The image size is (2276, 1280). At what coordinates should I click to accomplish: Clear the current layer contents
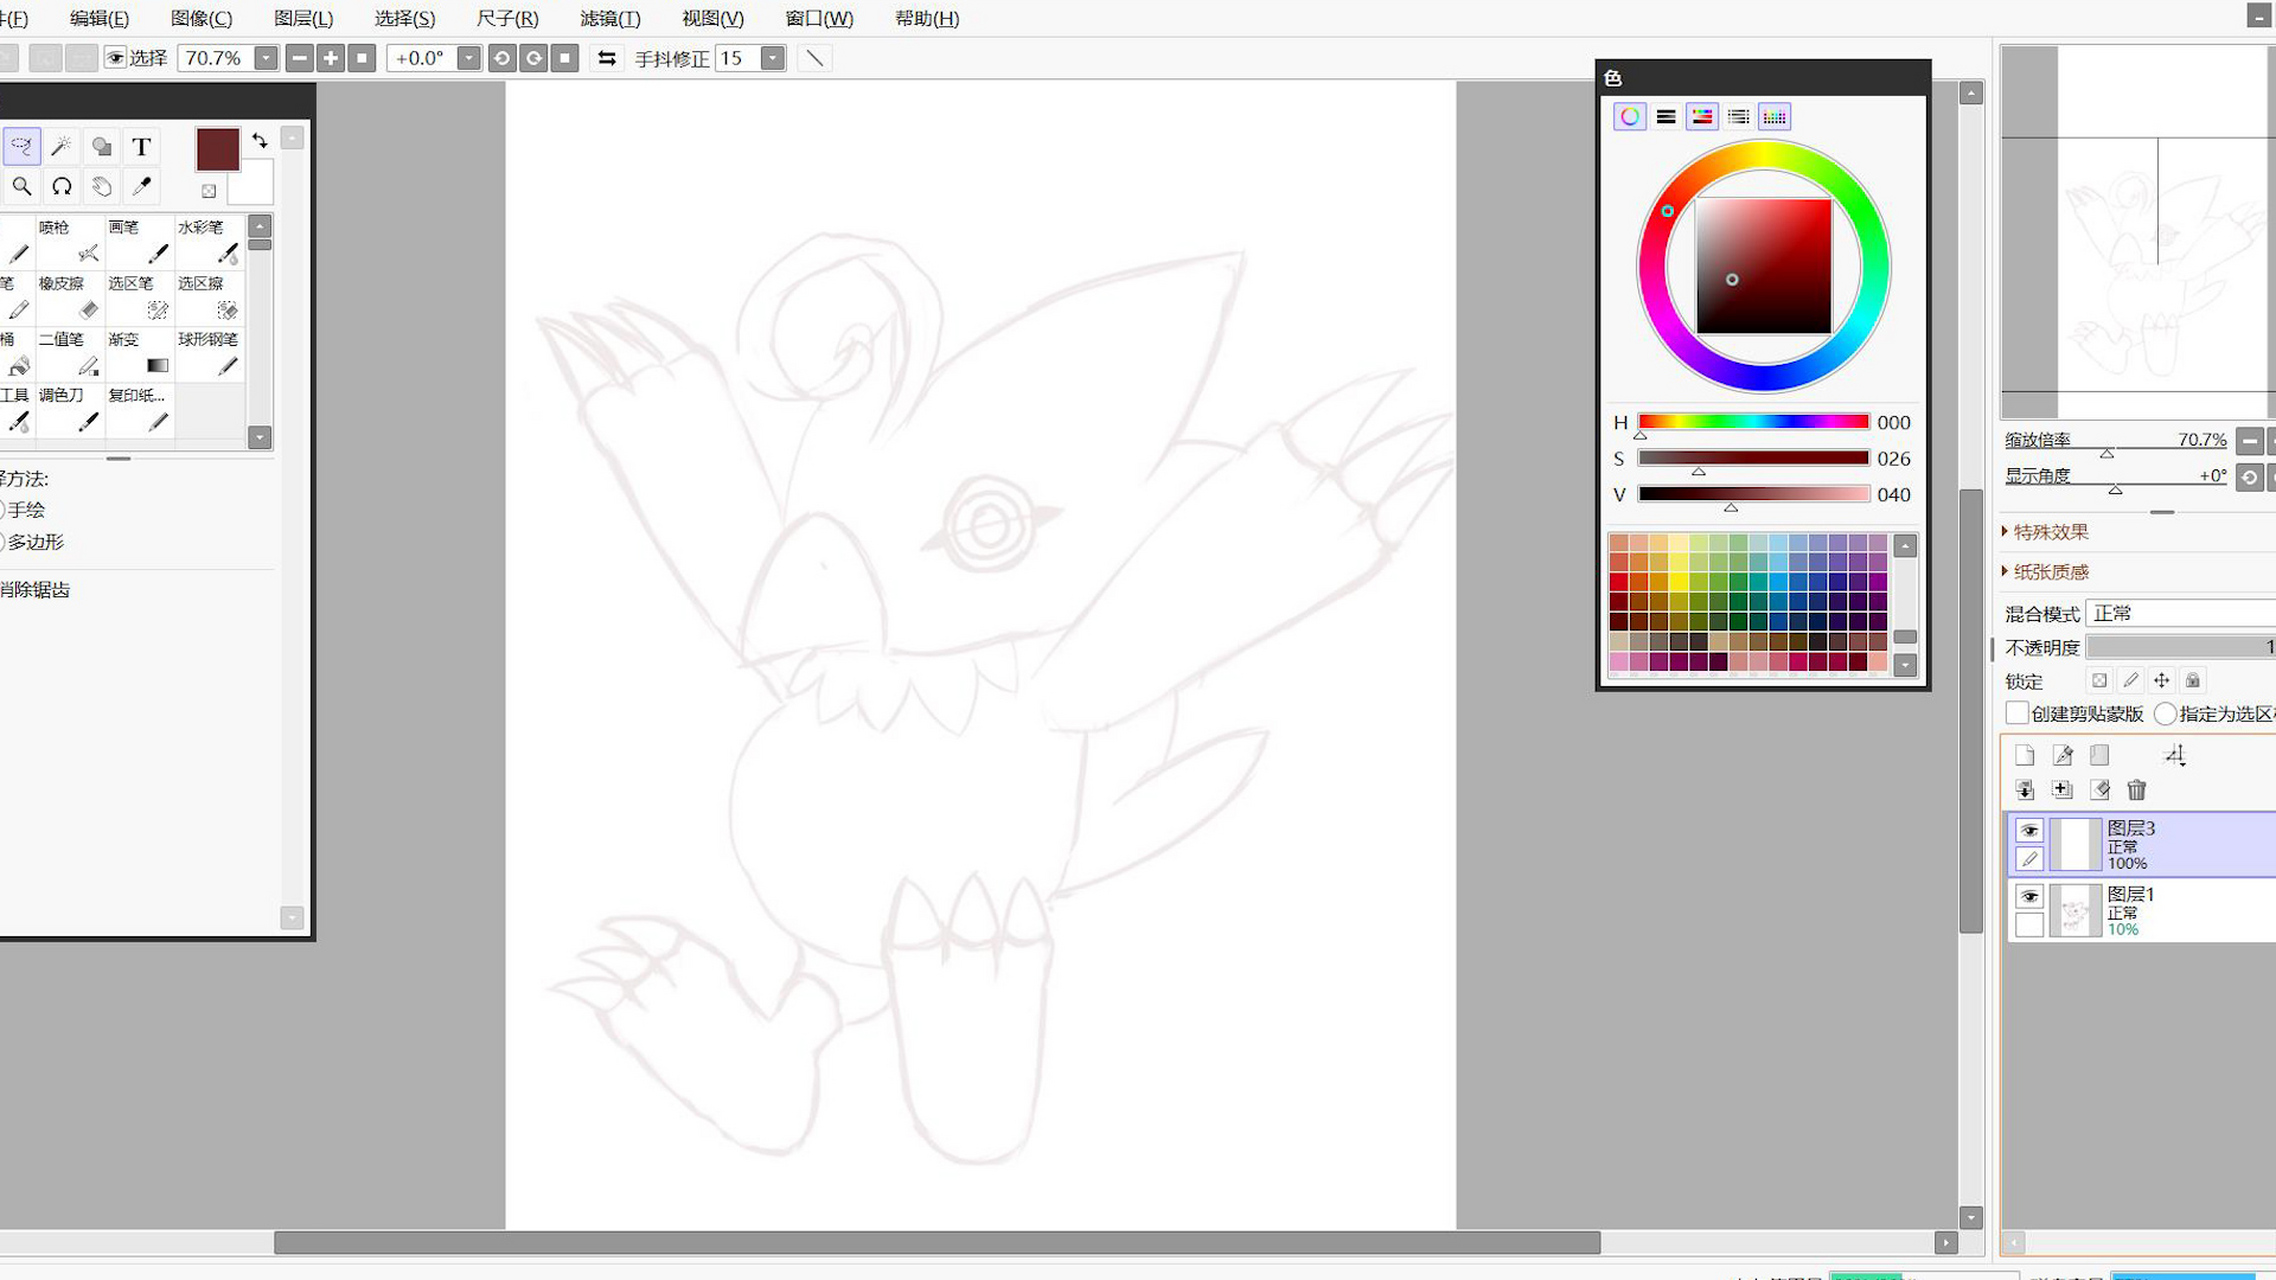pyautogui.click(x=2099, y=790)
